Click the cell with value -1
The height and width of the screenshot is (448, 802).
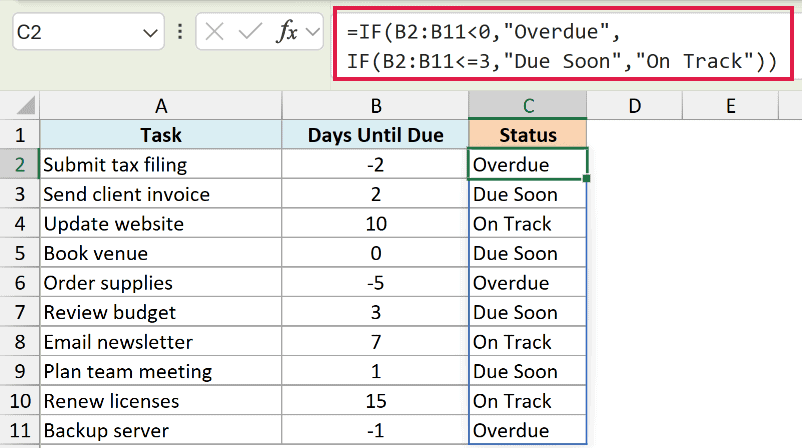tap(375, 430)
